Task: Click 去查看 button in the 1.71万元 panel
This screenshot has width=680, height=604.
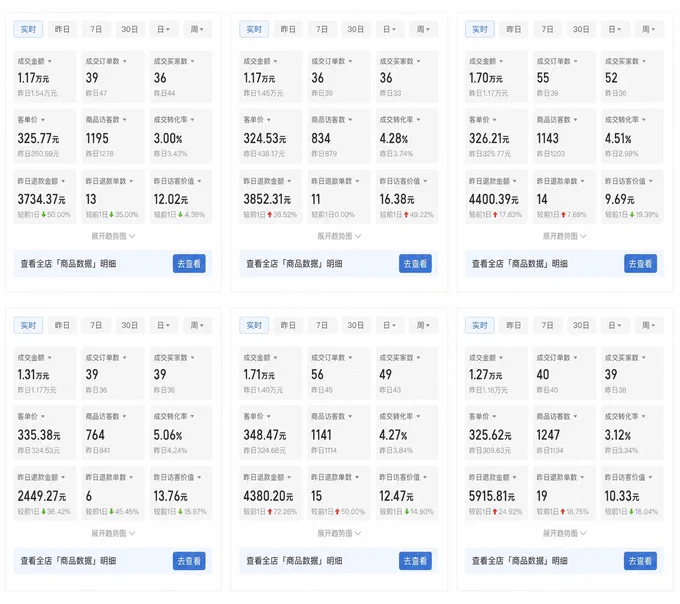Action: click(x=415, y=561)
